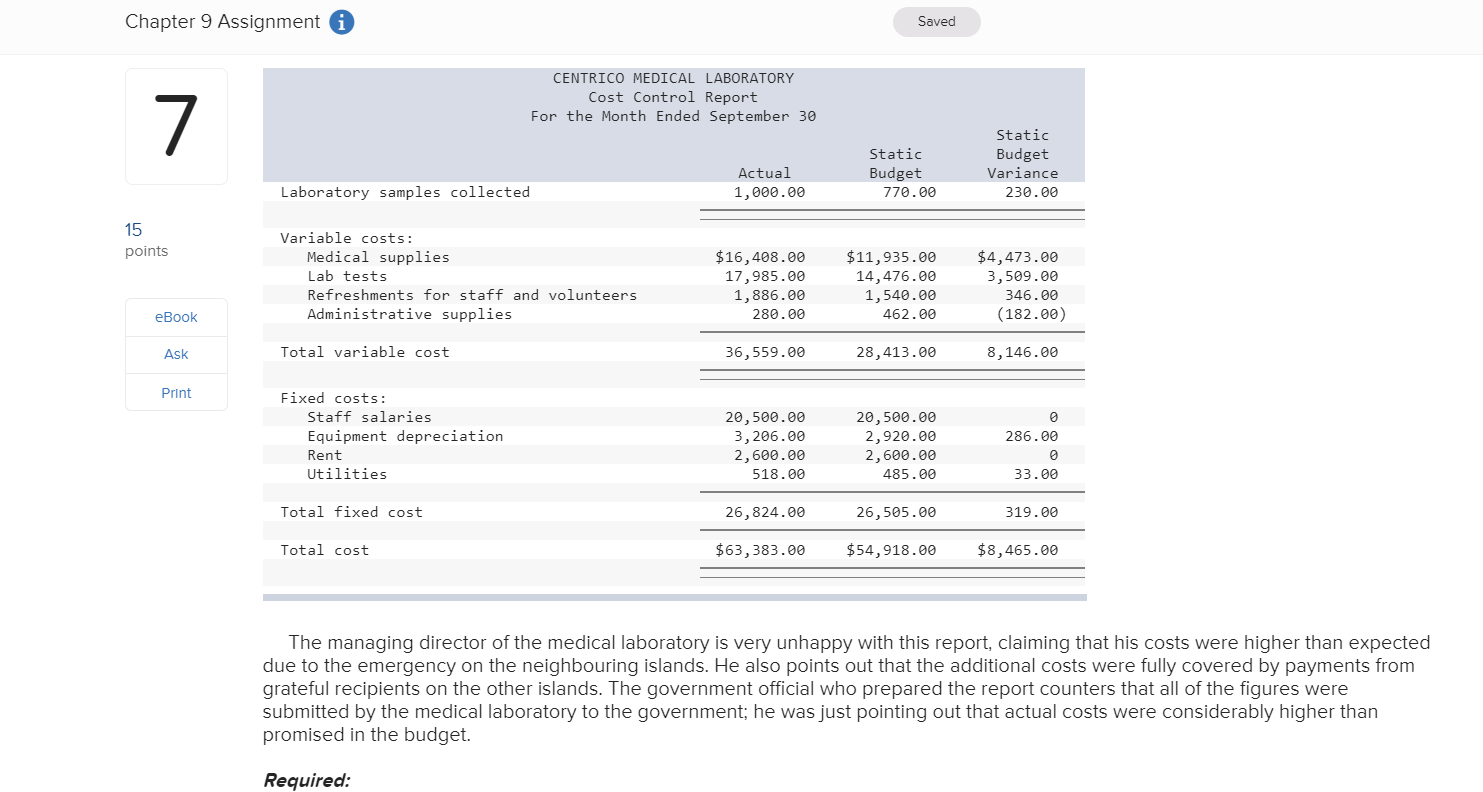Click the Administrative supplies variance (182.00)
This screenshot has width=1483, height=792.
pyautogui.click(x=1032, y=314)
